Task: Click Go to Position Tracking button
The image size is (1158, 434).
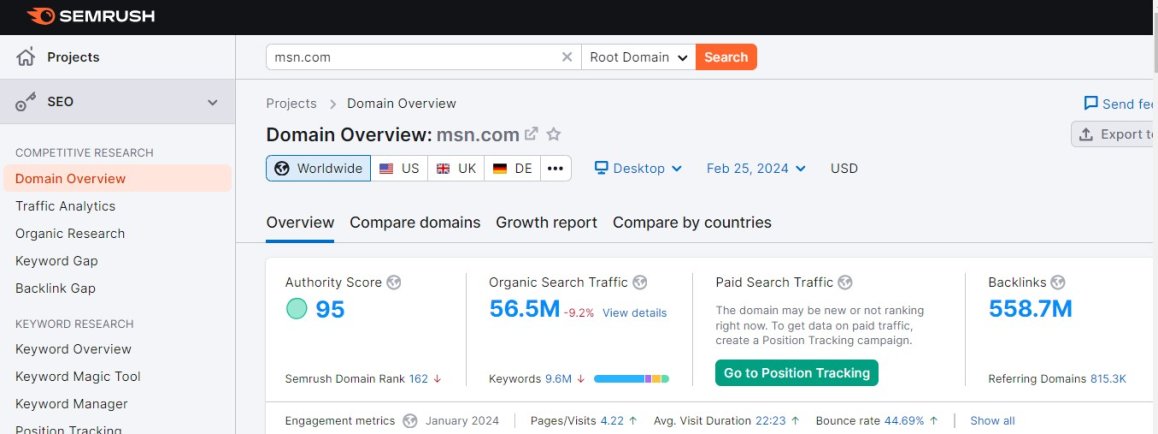Action: coord(797,373)
